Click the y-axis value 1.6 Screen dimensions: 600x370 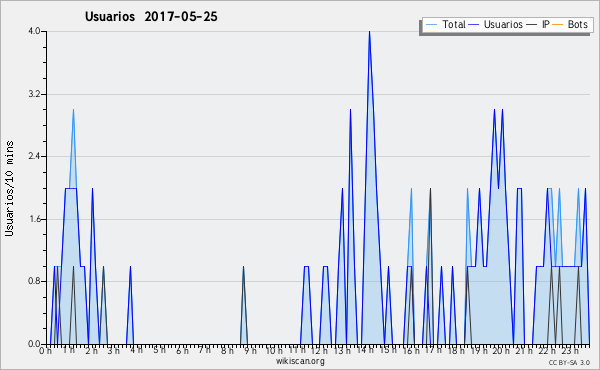(34, 219)
